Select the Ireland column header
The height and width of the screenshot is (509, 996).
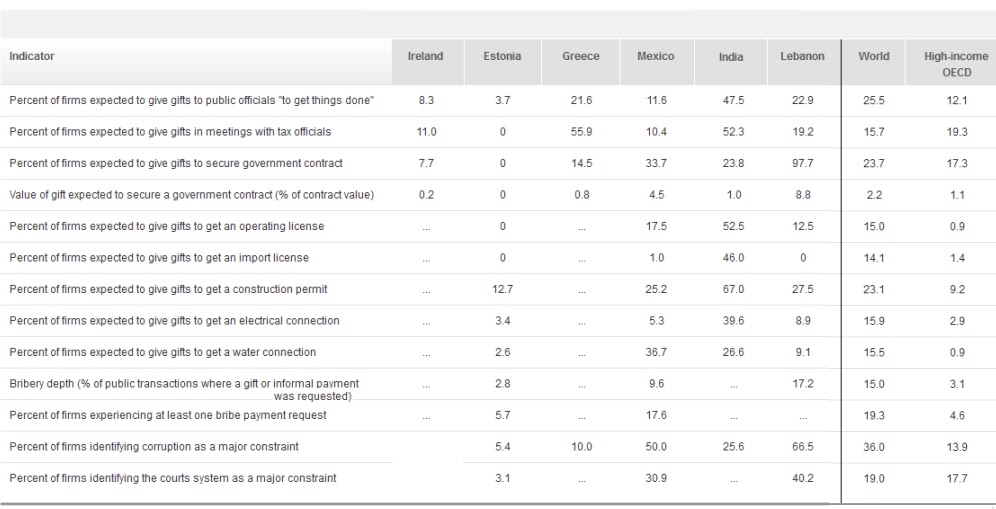pos(425,57)
